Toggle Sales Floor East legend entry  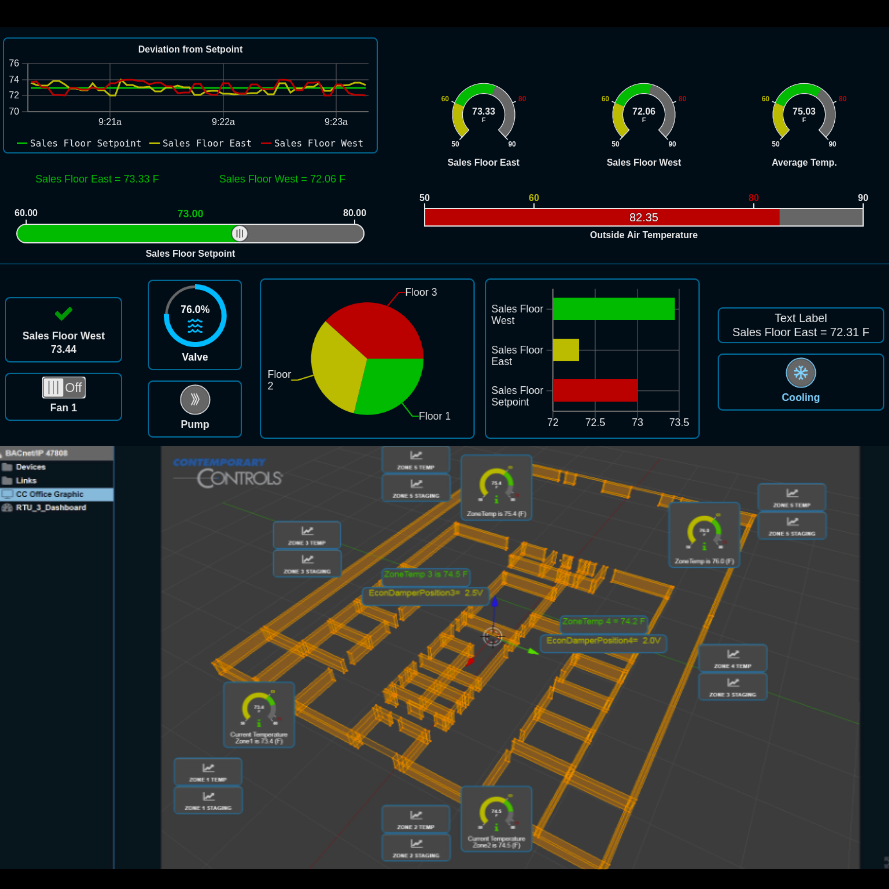[201, 143]
